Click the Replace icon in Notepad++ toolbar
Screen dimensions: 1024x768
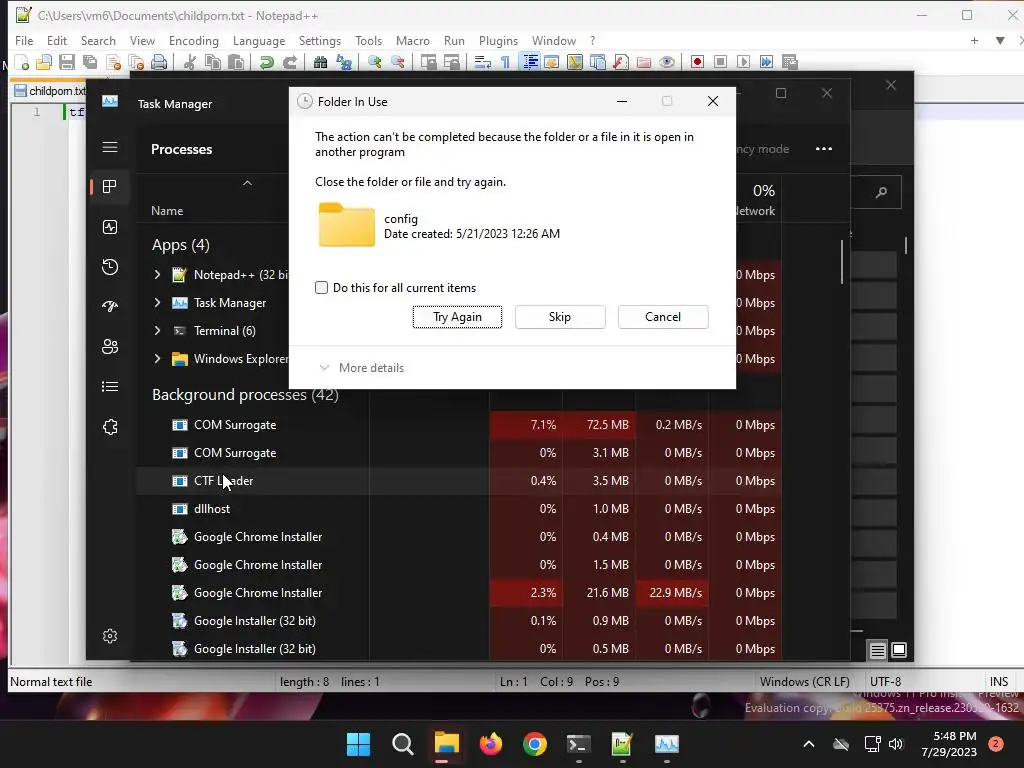[344, 62]
